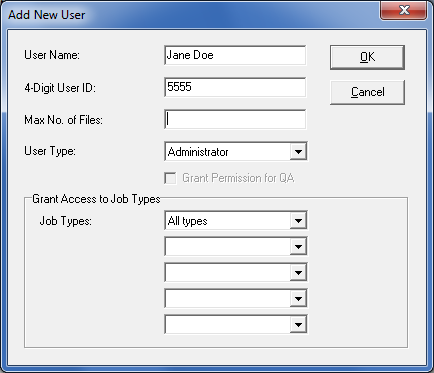The width and height of the screenshot is (434, 373).
Task: Click the Grant Access to Job Types group label
Action: point(96,199)
